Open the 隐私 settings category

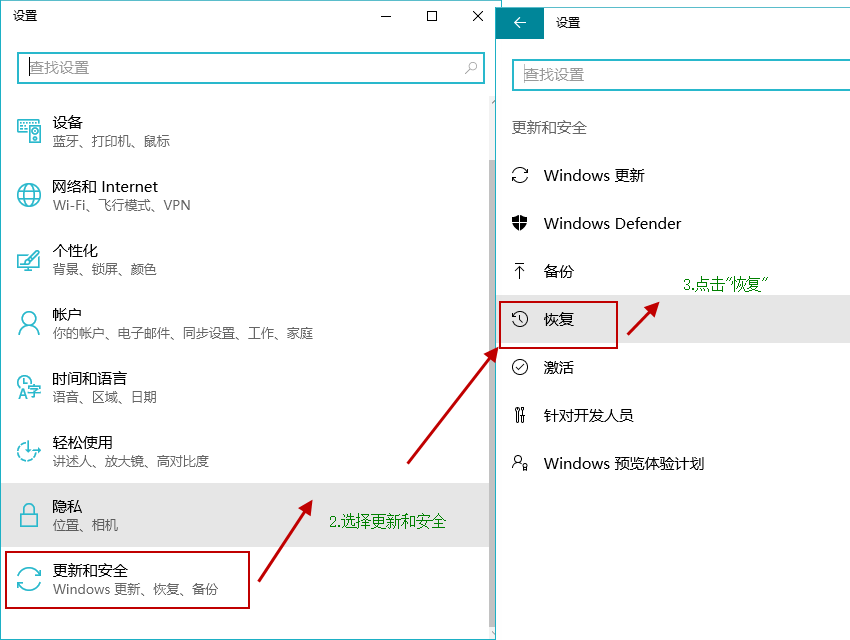(x=245, y=515)
